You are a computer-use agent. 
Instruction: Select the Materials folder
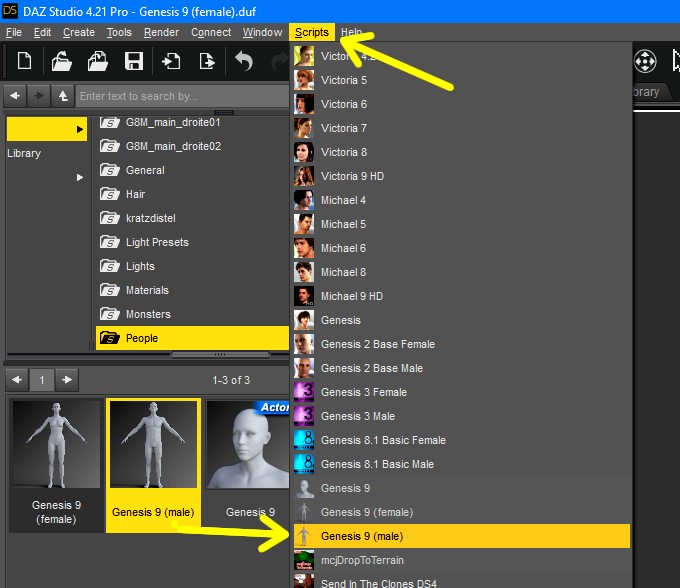point(192,290)
